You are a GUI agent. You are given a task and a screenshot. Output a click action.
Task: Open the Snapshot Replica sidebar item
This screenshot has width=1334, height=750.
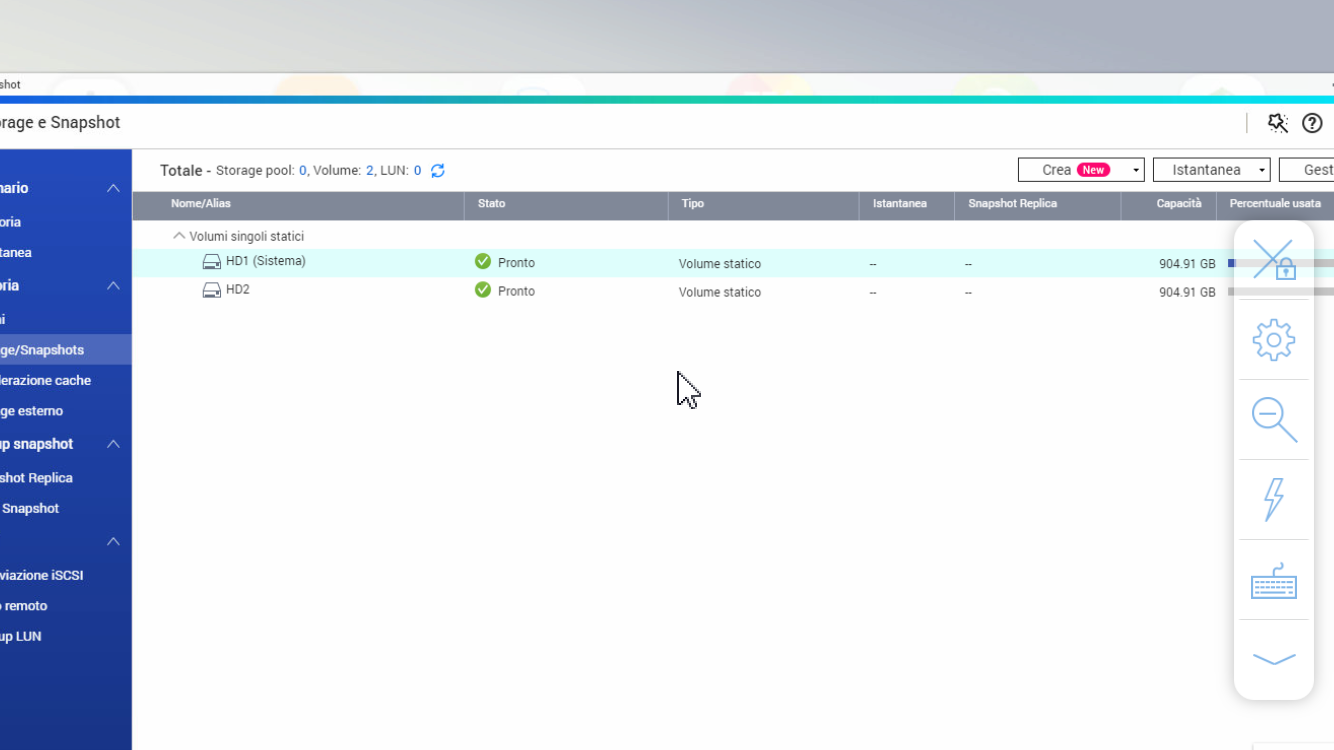37,478
